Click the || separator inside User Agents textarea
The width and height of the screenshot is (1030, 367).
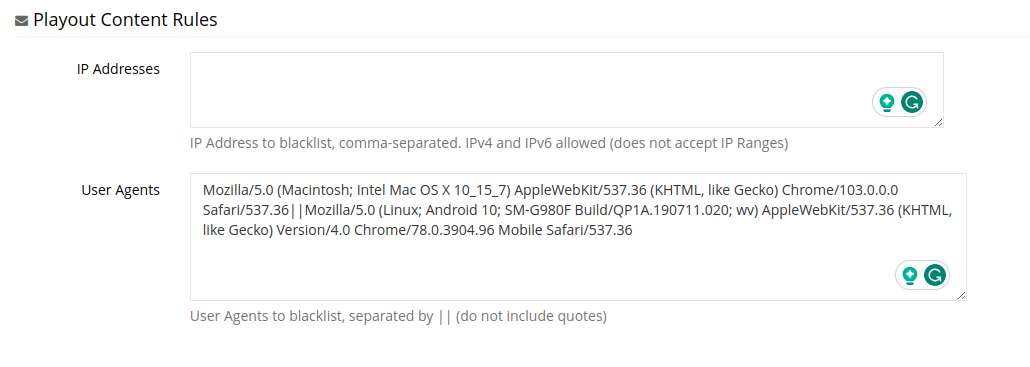pos(298,211)
